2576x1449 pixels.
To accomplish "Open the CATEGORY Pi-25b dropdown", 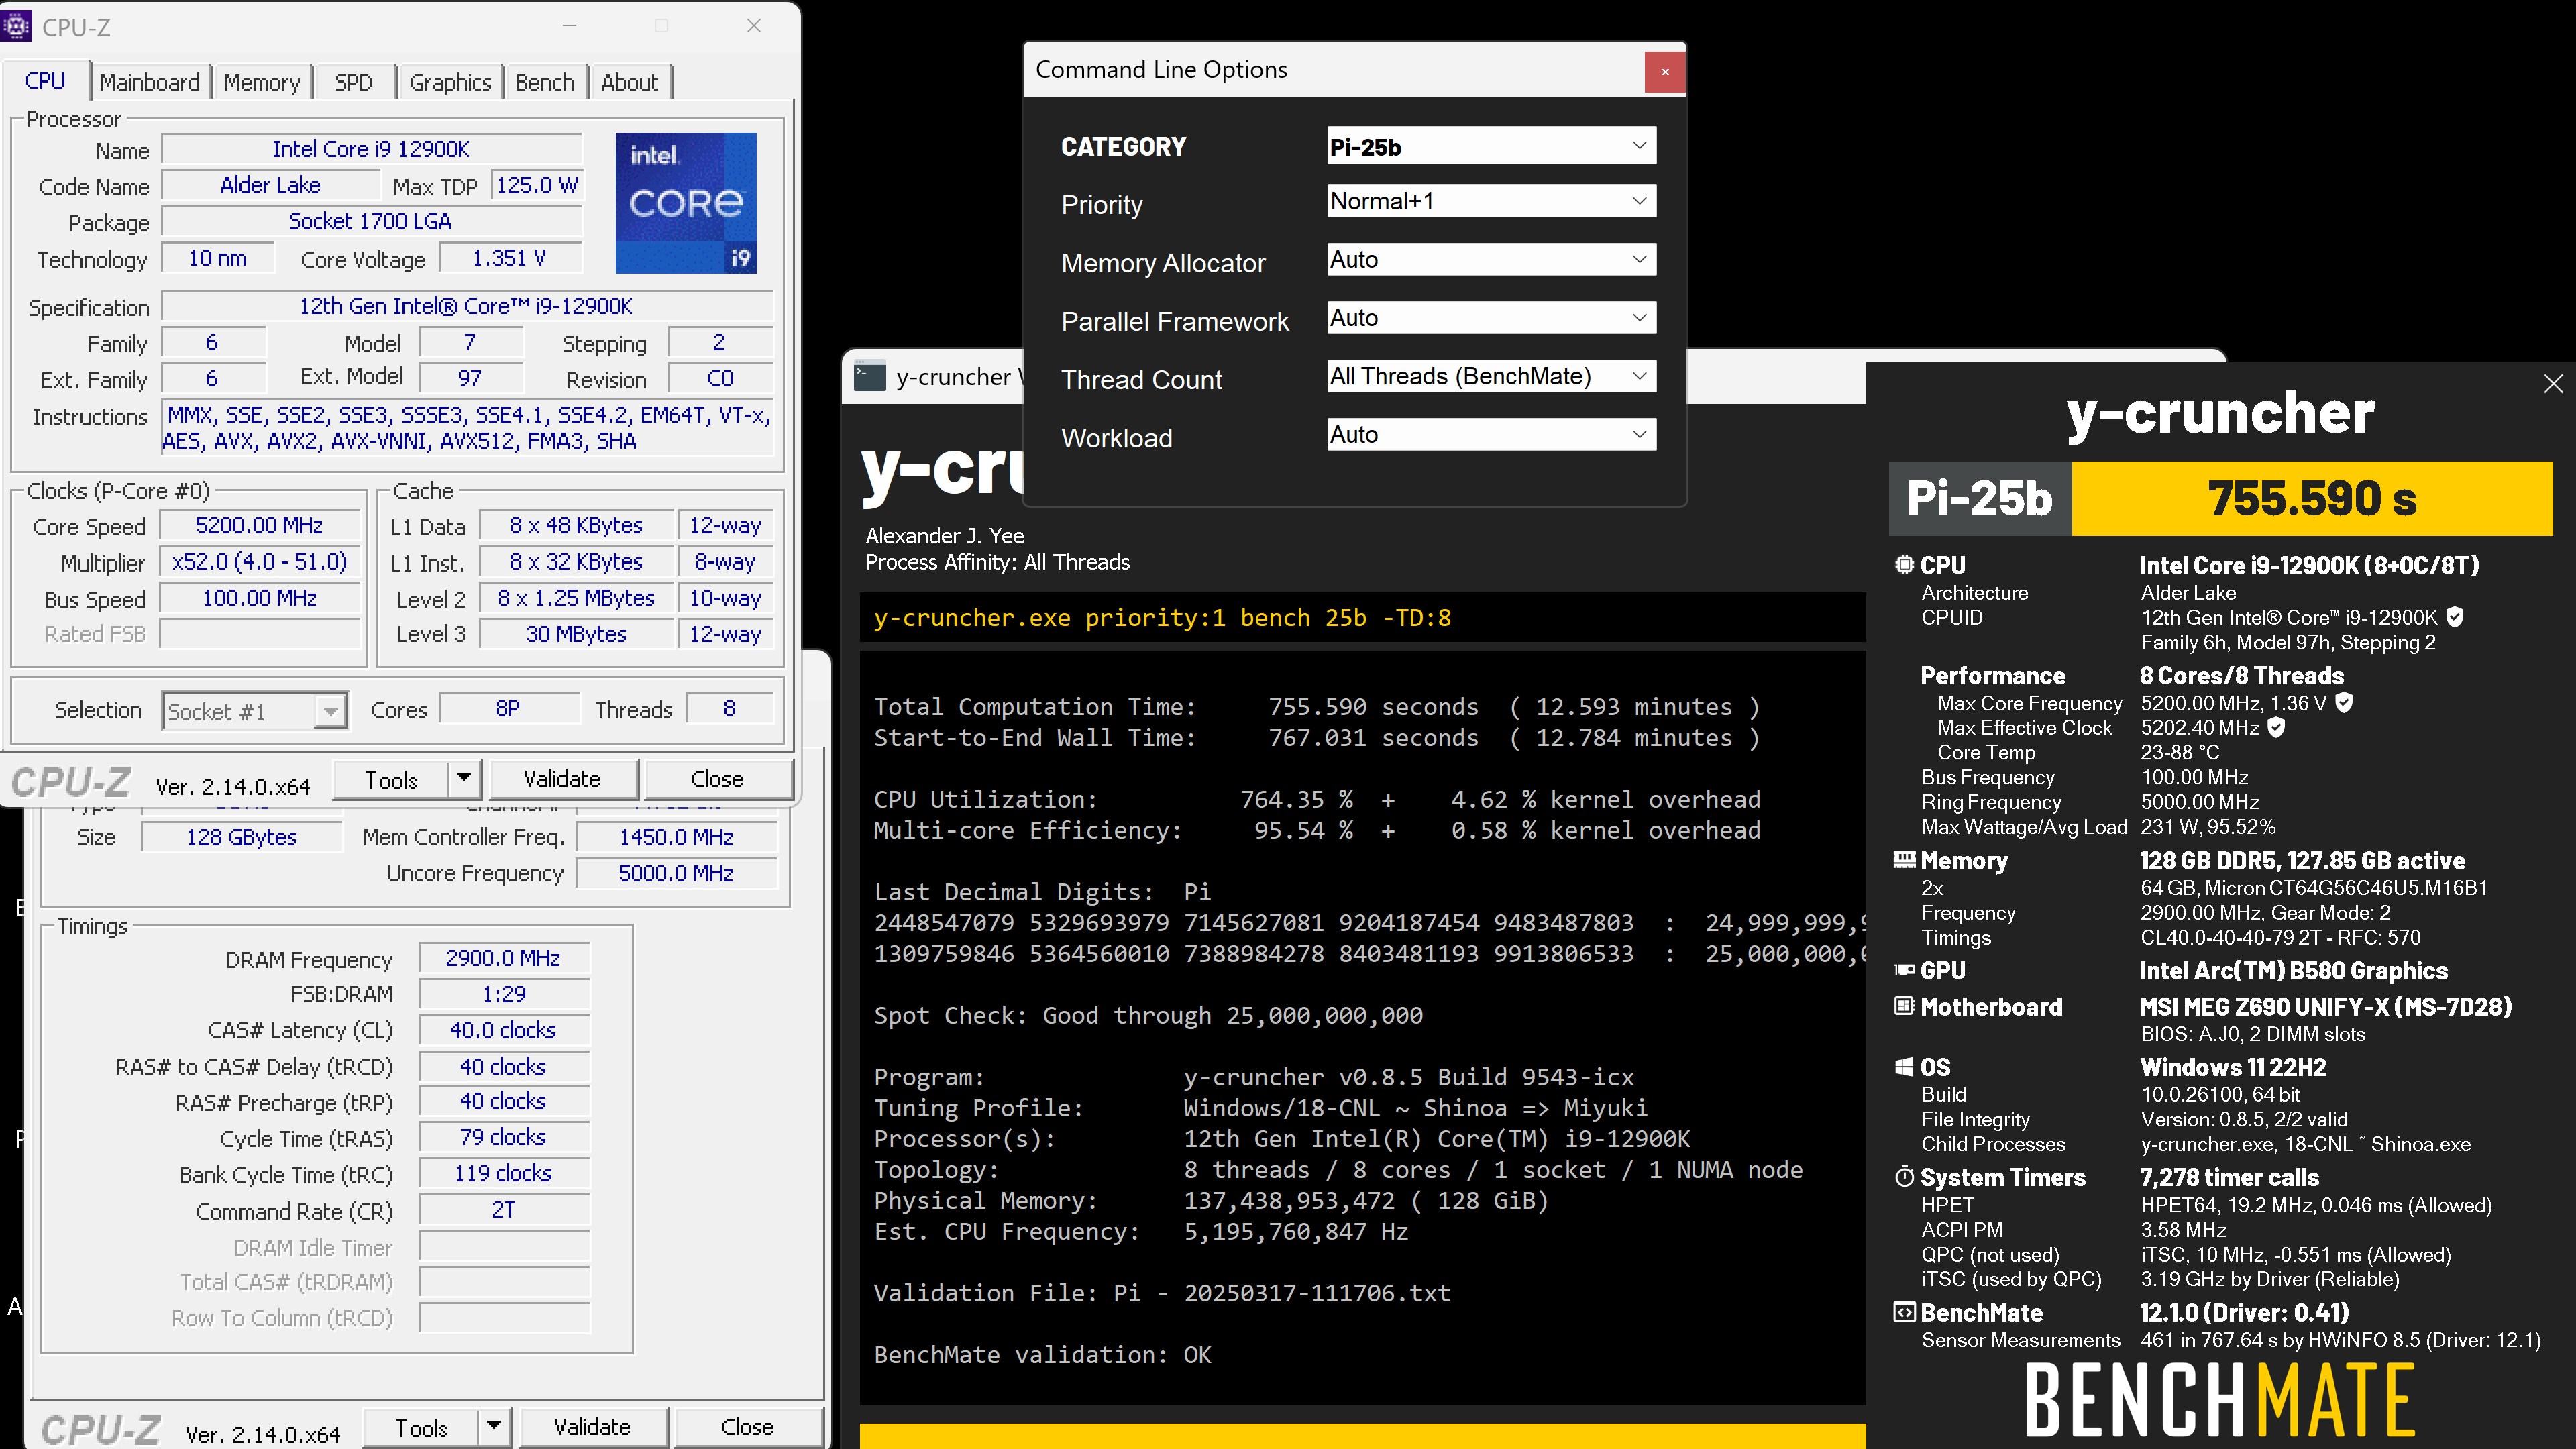I will pyautogui.click(x=1491, y=146).
